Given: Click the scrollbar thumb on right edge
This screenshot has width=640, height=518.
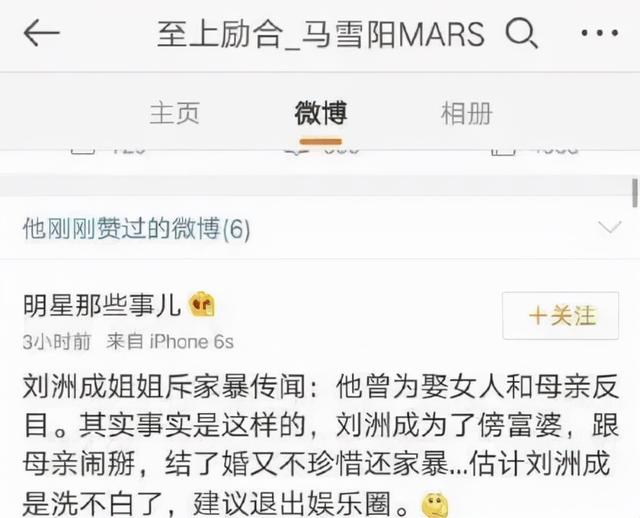Looking at the screenshot, I should coord(635,192).
